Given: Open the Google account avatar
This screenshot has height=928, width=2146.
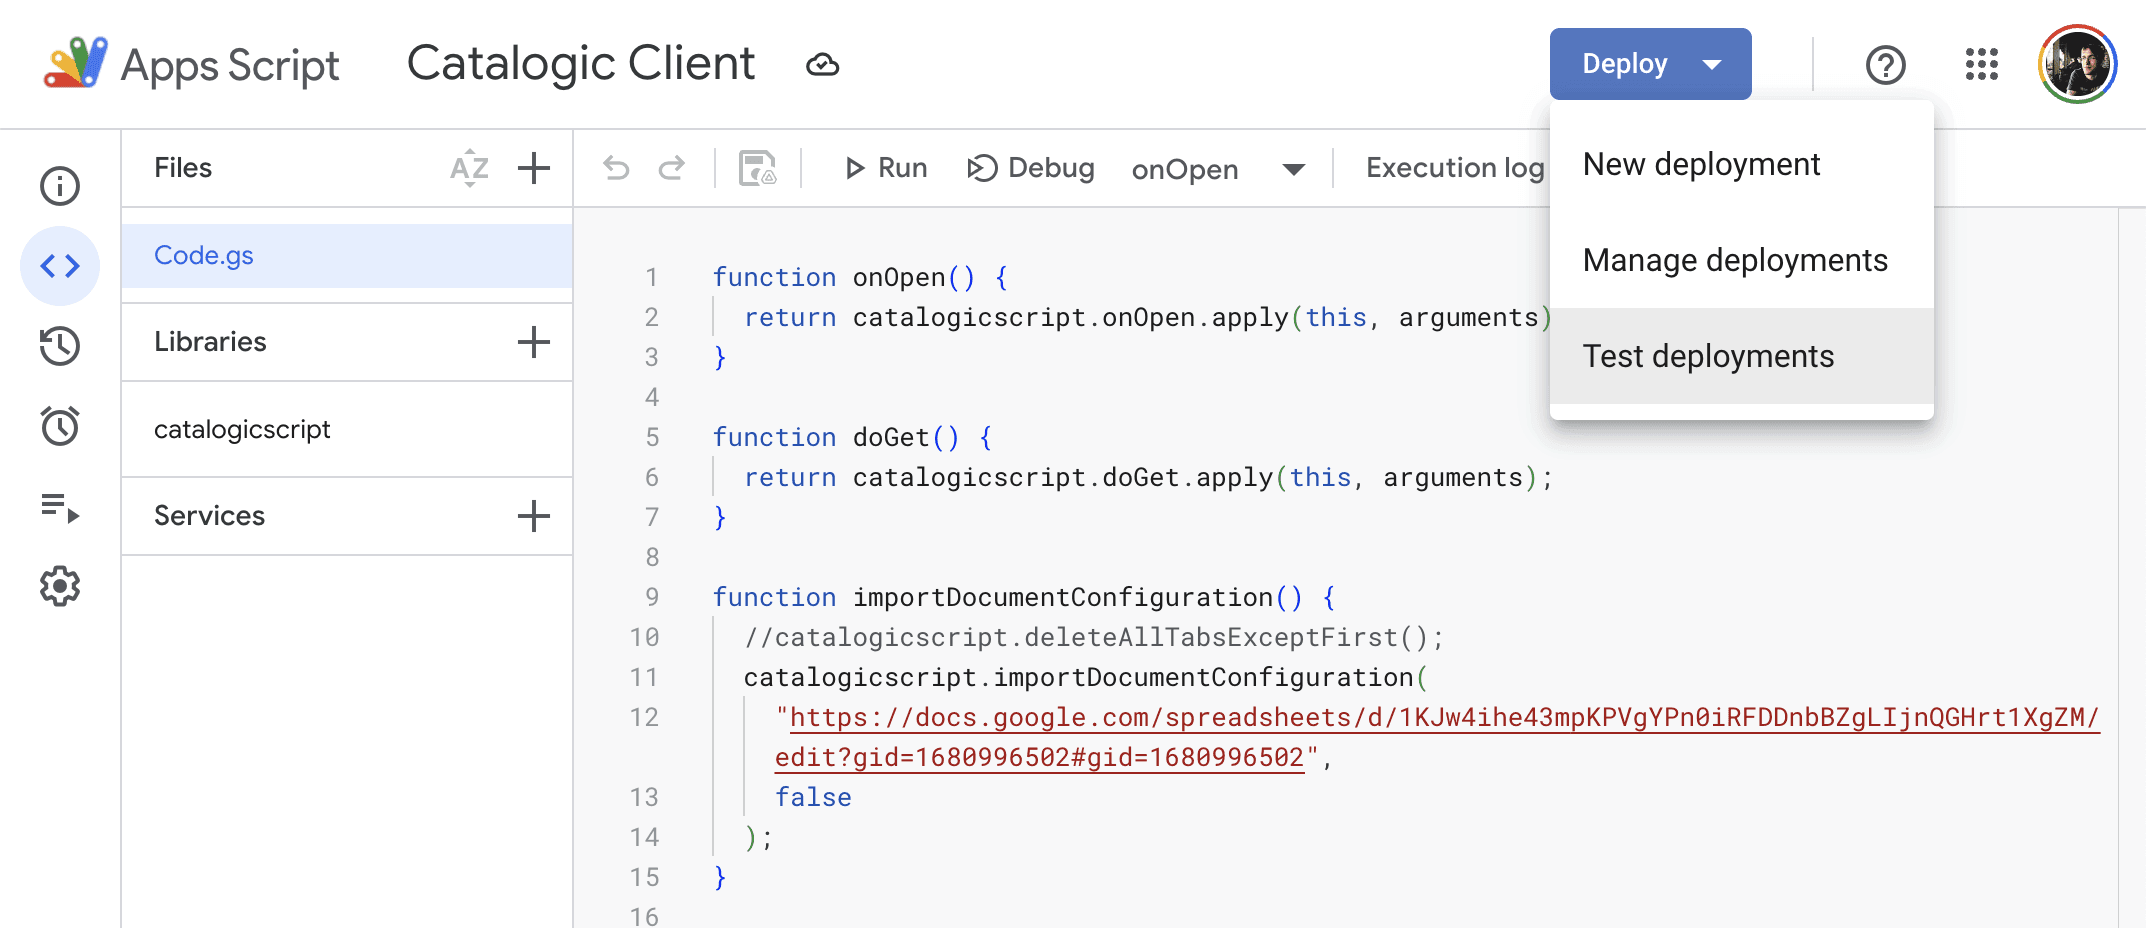Looking at the screenshot, I should point(2077,64).
